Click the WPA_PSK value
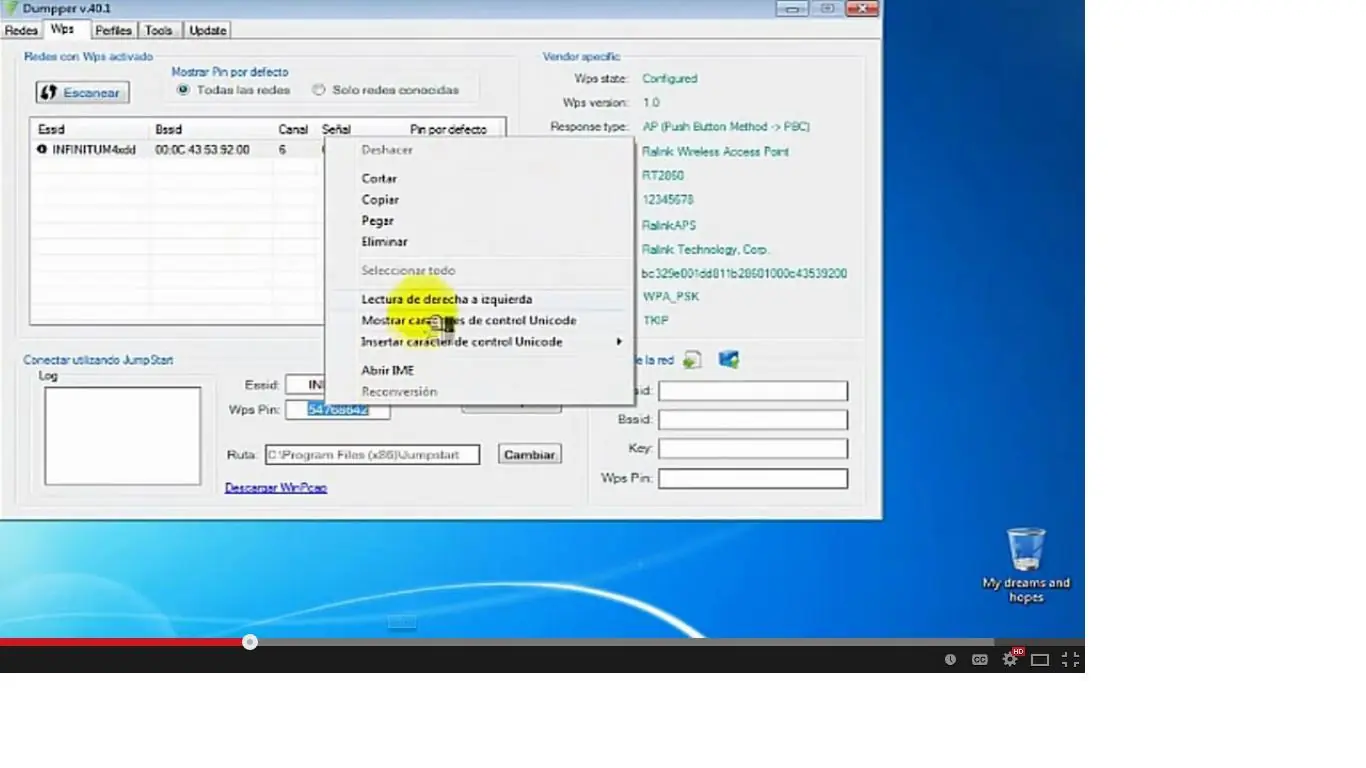The height and width of the screenshot is (768, 1366). 671,297
